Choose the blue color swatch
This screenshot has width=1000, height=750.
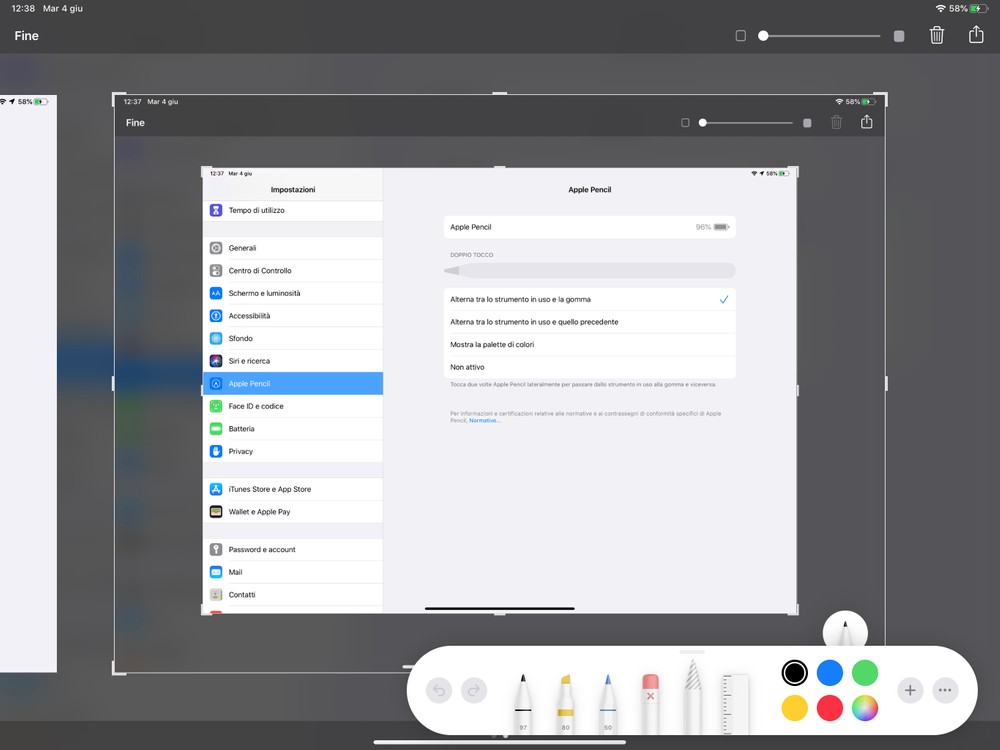point(830,673)
